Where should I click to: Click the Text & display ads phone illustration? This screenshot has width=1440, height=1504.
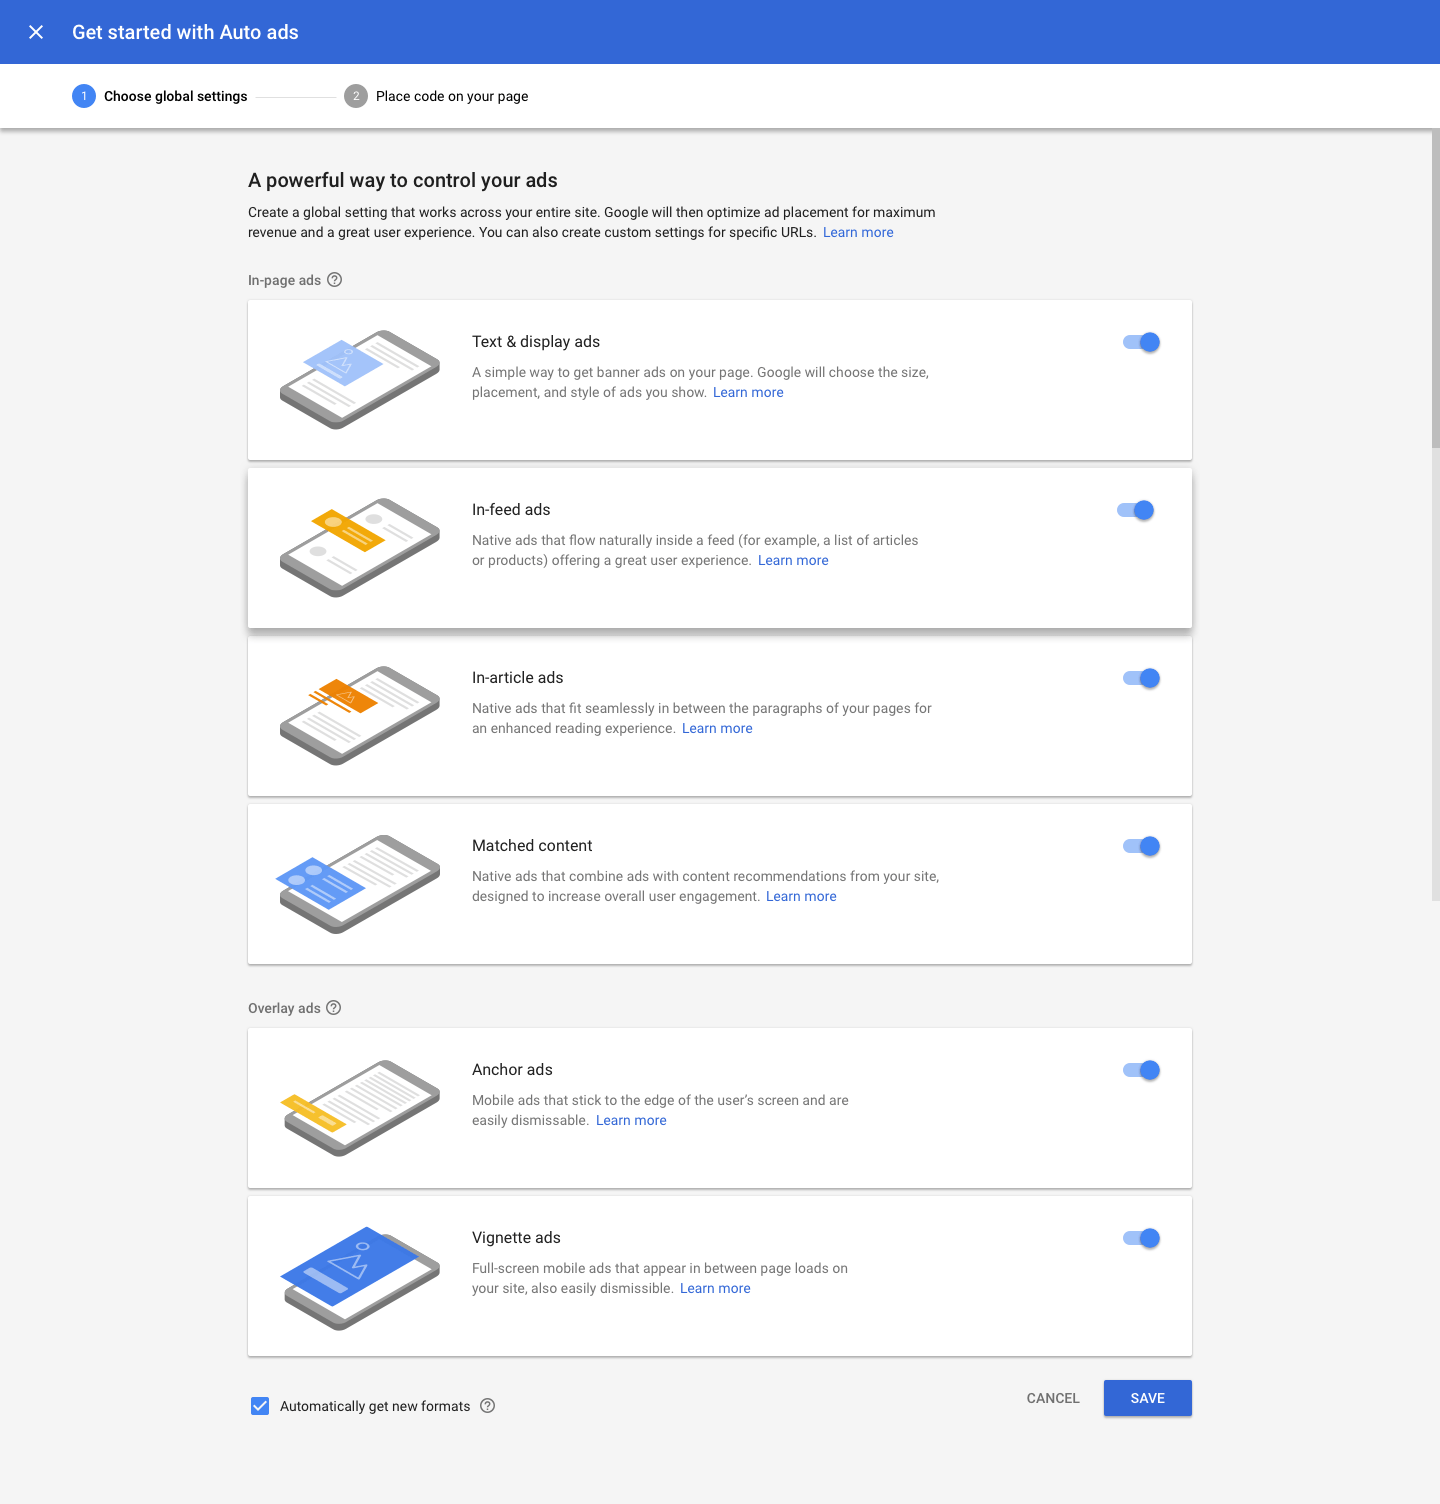pyautogui.click(x=359, y=380)
